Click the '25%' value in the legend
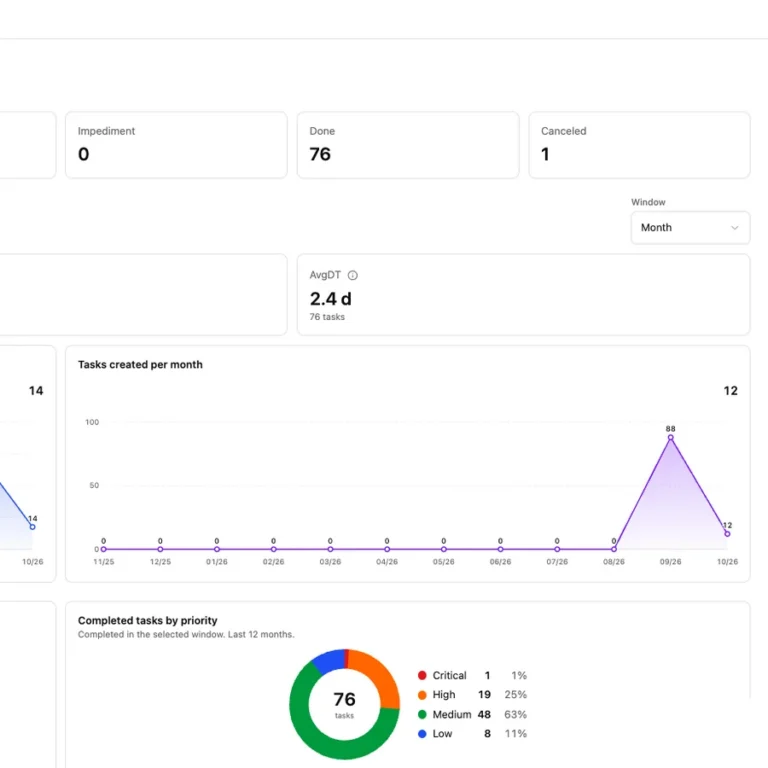Viewport: 768px width, 768px height. [x=516, y=695]
